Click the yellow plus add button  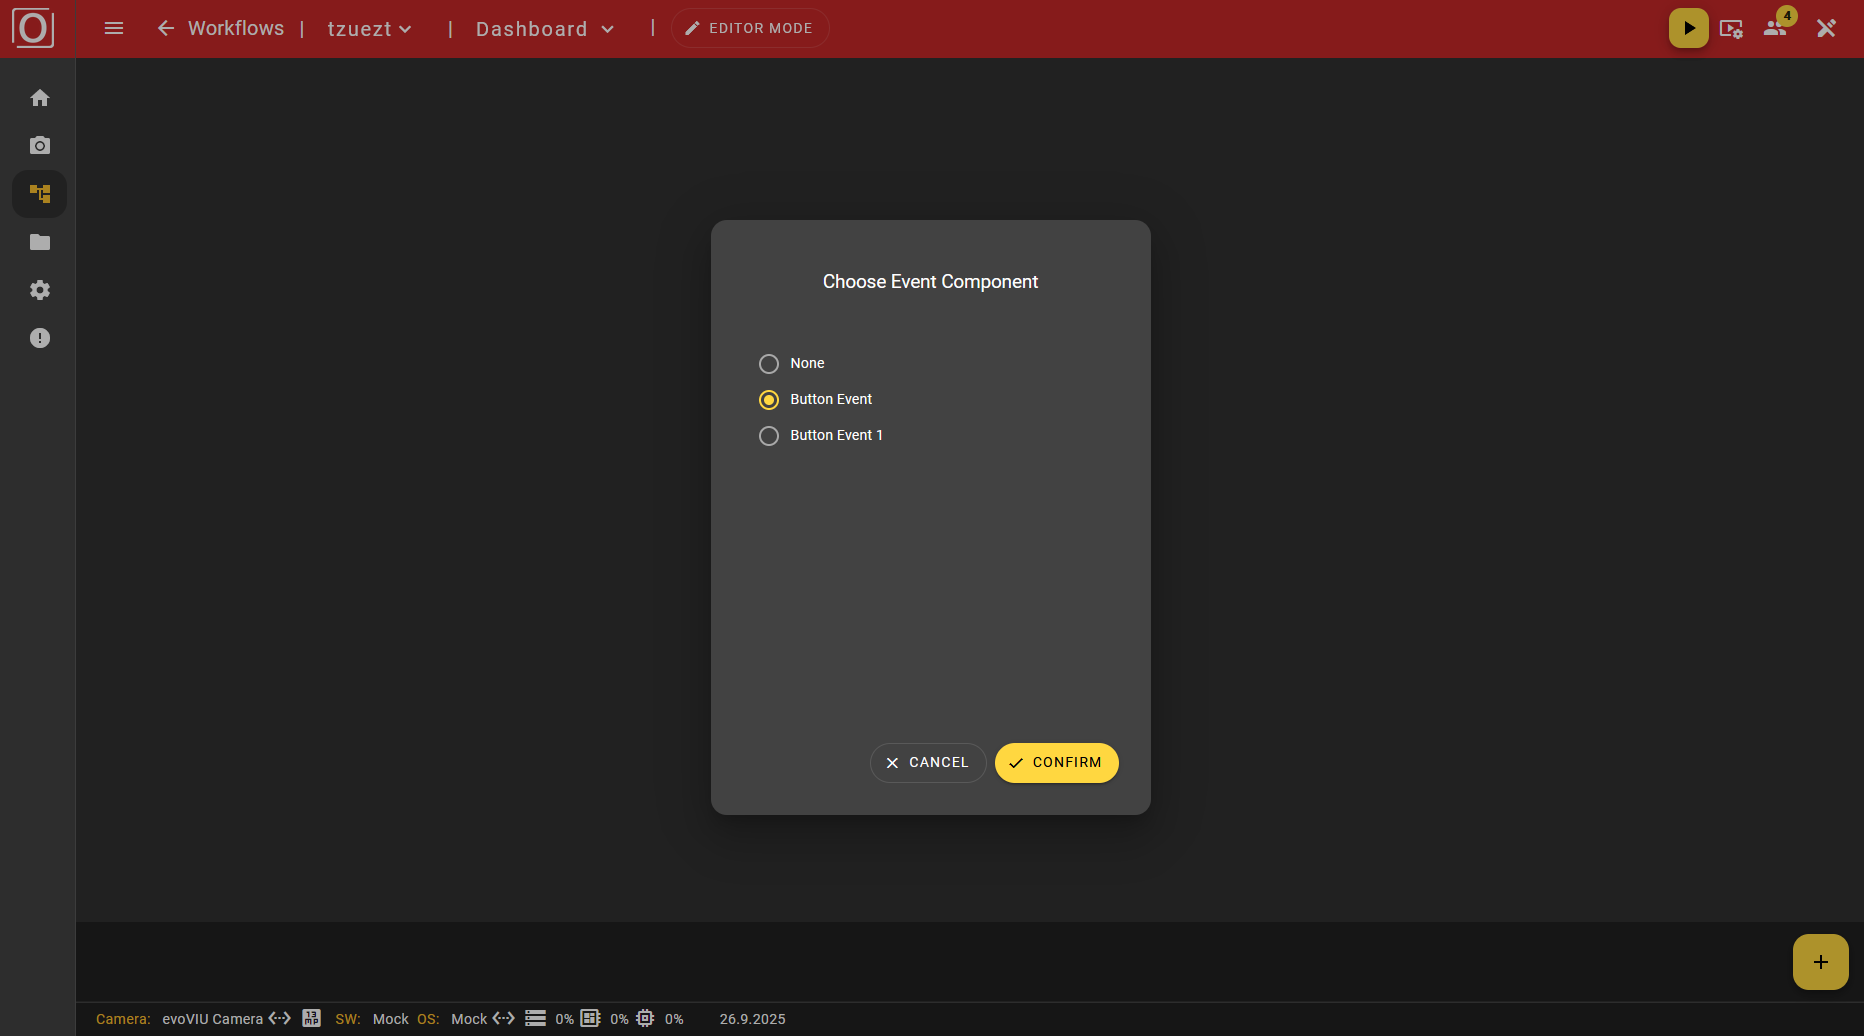[1820, 962]
